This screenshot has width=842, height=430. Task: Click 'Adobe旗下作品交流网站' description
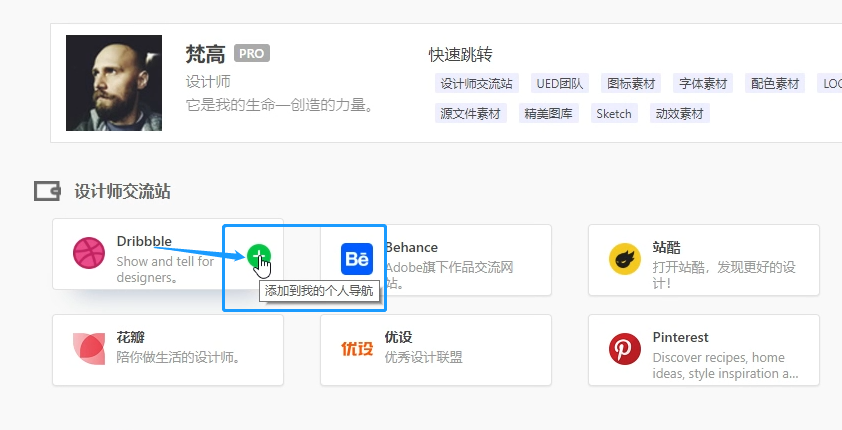coord(449,275)
